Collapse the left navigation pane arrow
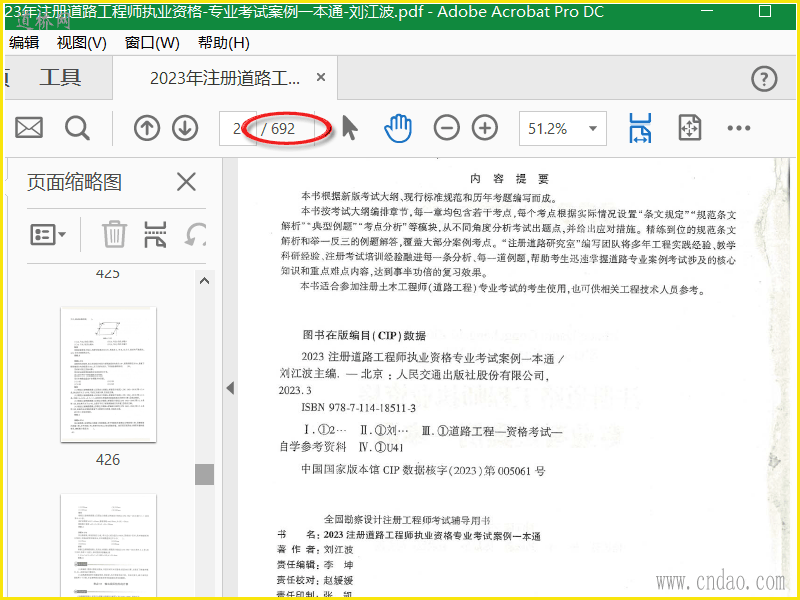The width and height of the screenshot is (800, 600). (230, 388)
